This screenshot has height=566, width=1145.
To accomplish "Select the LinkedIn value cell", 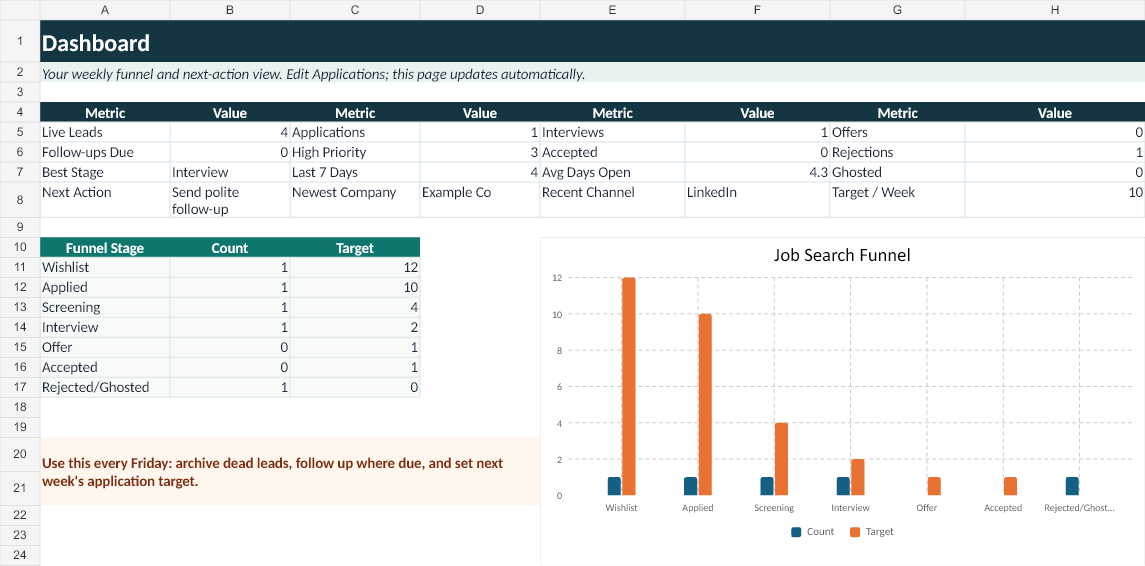I will click(x=757, y=199).
